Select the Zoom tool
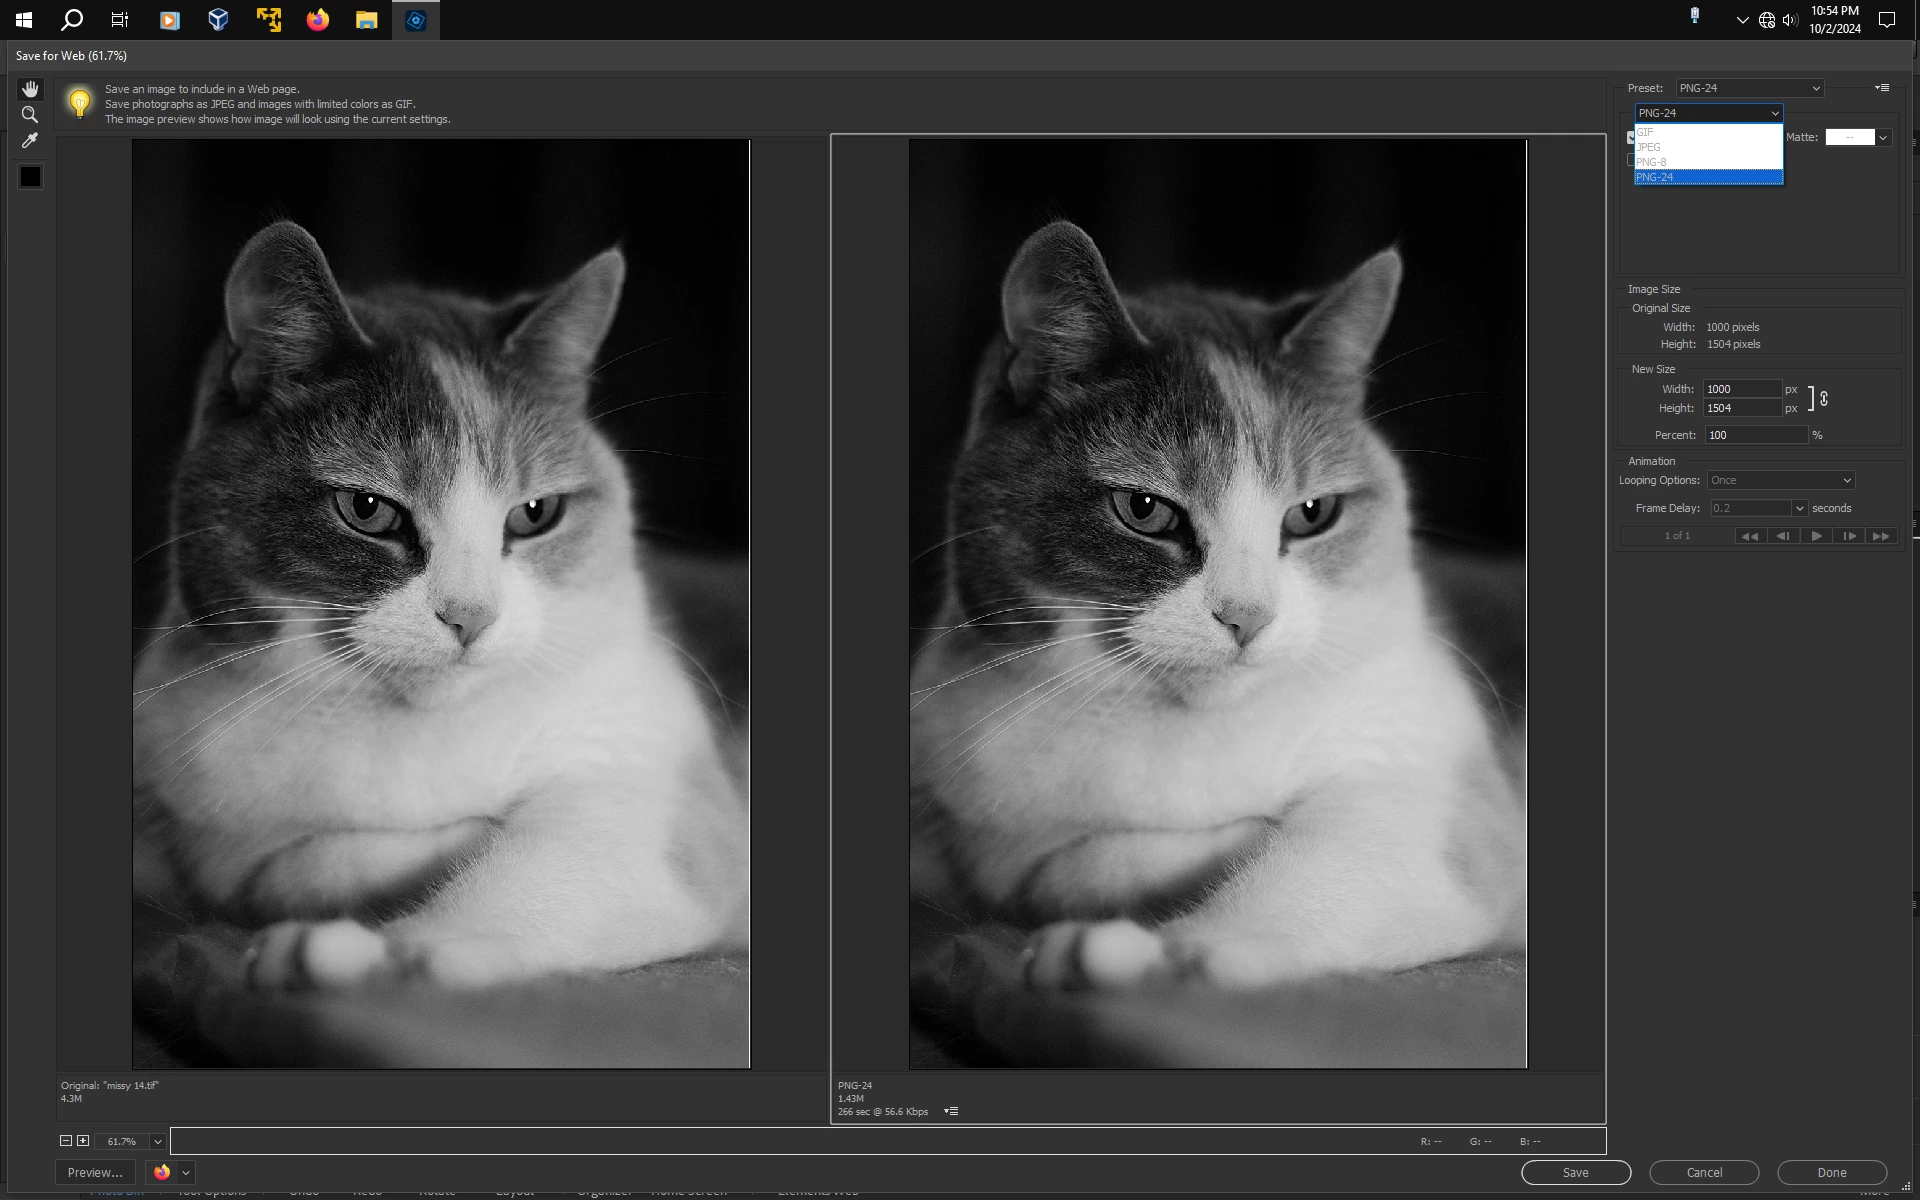The image size is (1920, 1200). 30,115
